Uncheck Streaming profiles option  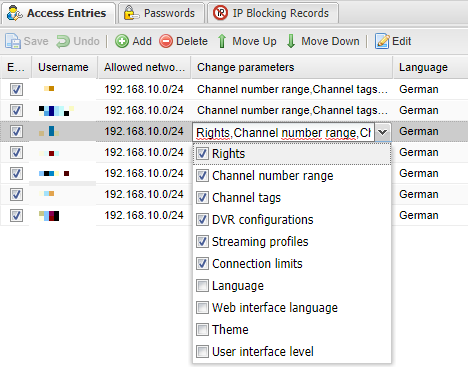tap(202, 242)
